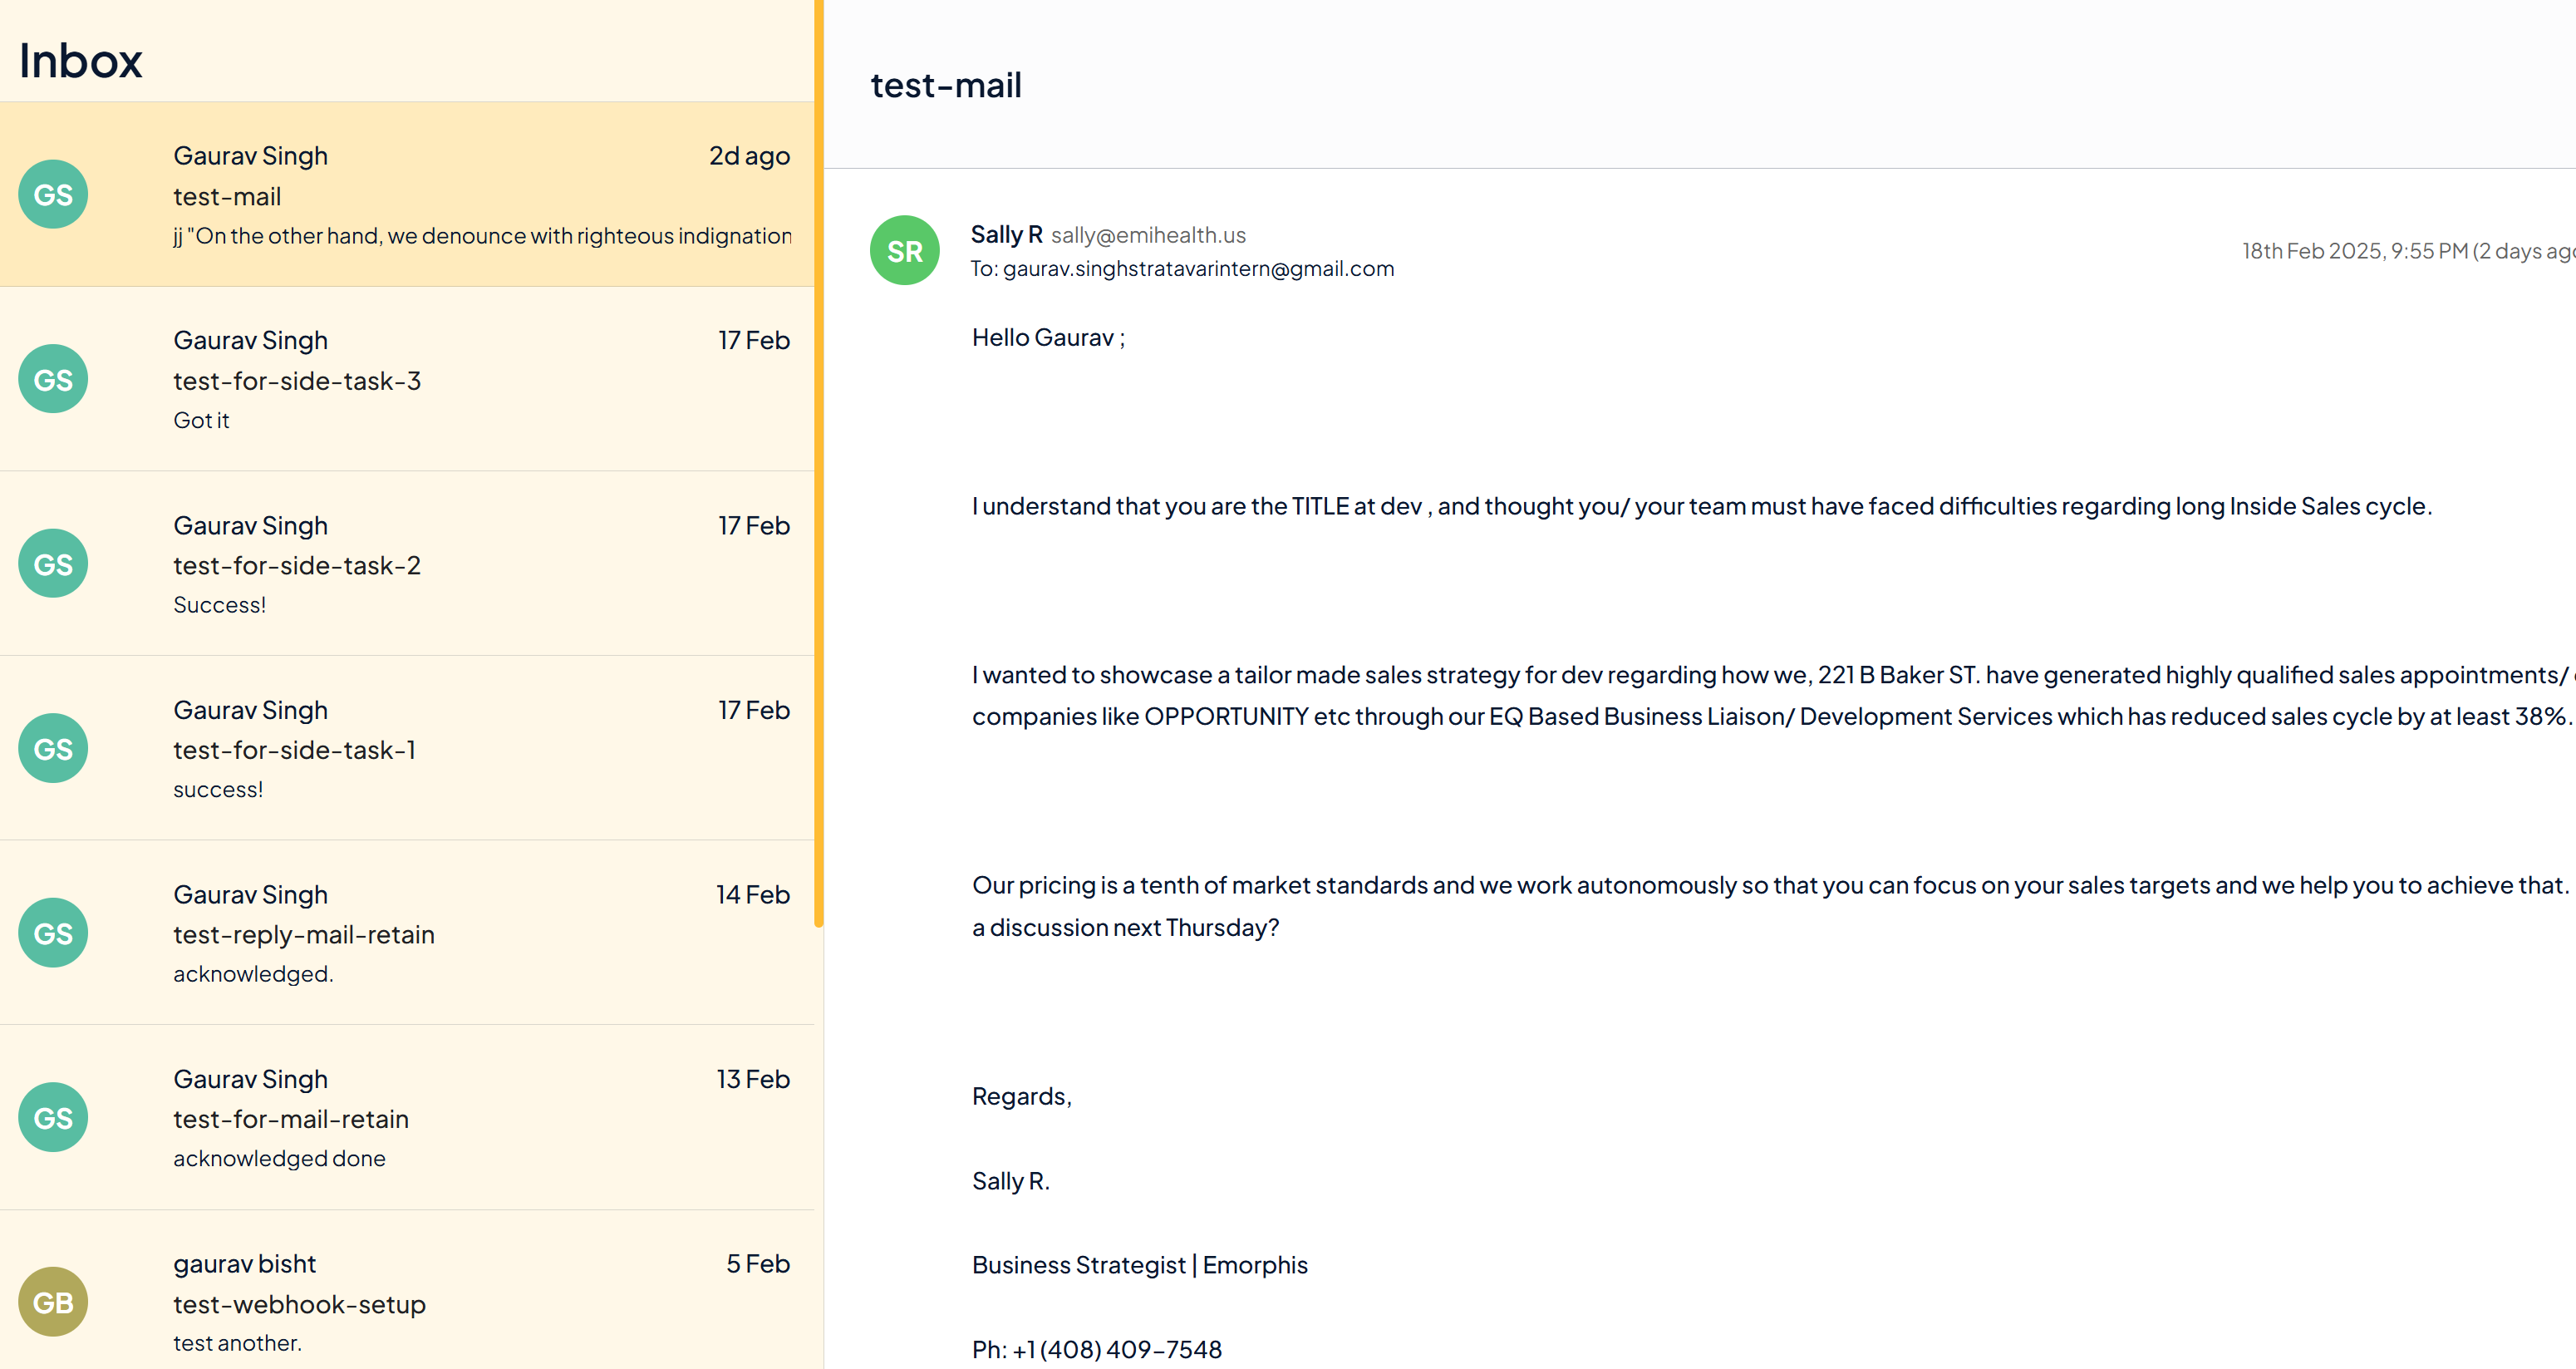Click the '13 Feb' date label
The width and height of the screenshot is (2576, 1369).
point(752,1079)
